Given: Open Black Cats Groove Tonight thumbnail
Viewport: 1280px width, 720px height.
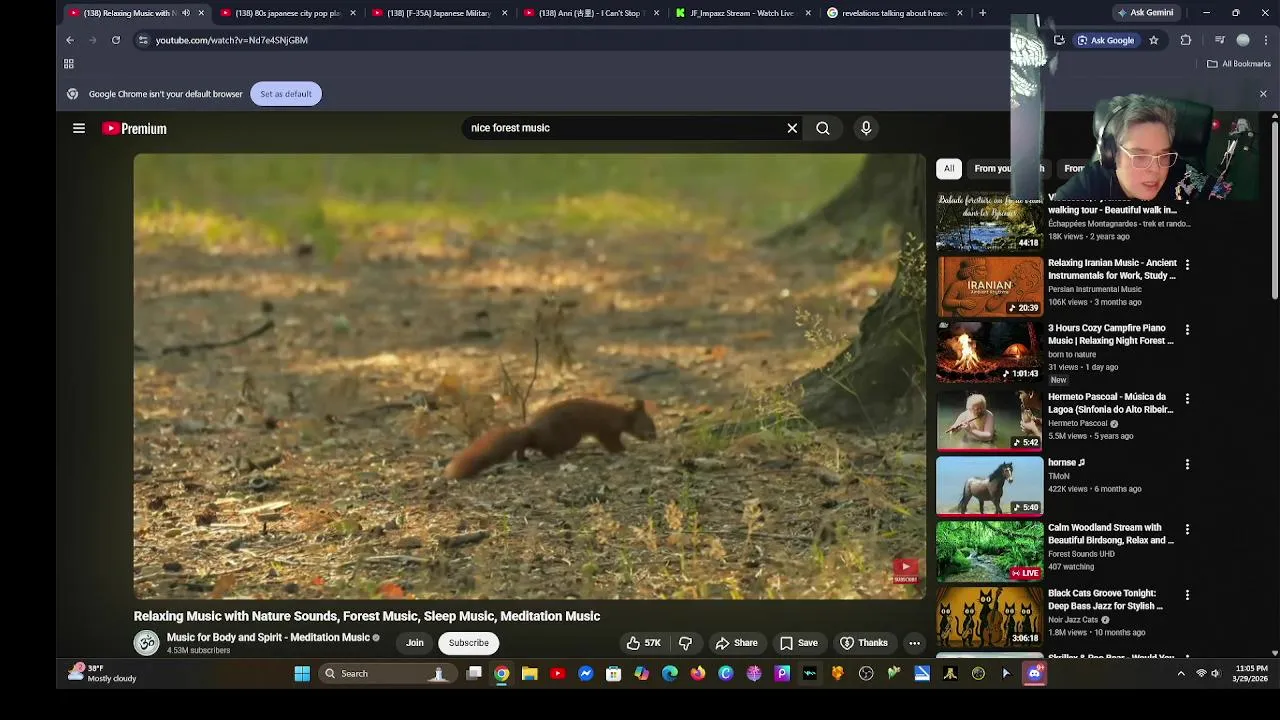Looking at the screenshot, I should 990,617.
